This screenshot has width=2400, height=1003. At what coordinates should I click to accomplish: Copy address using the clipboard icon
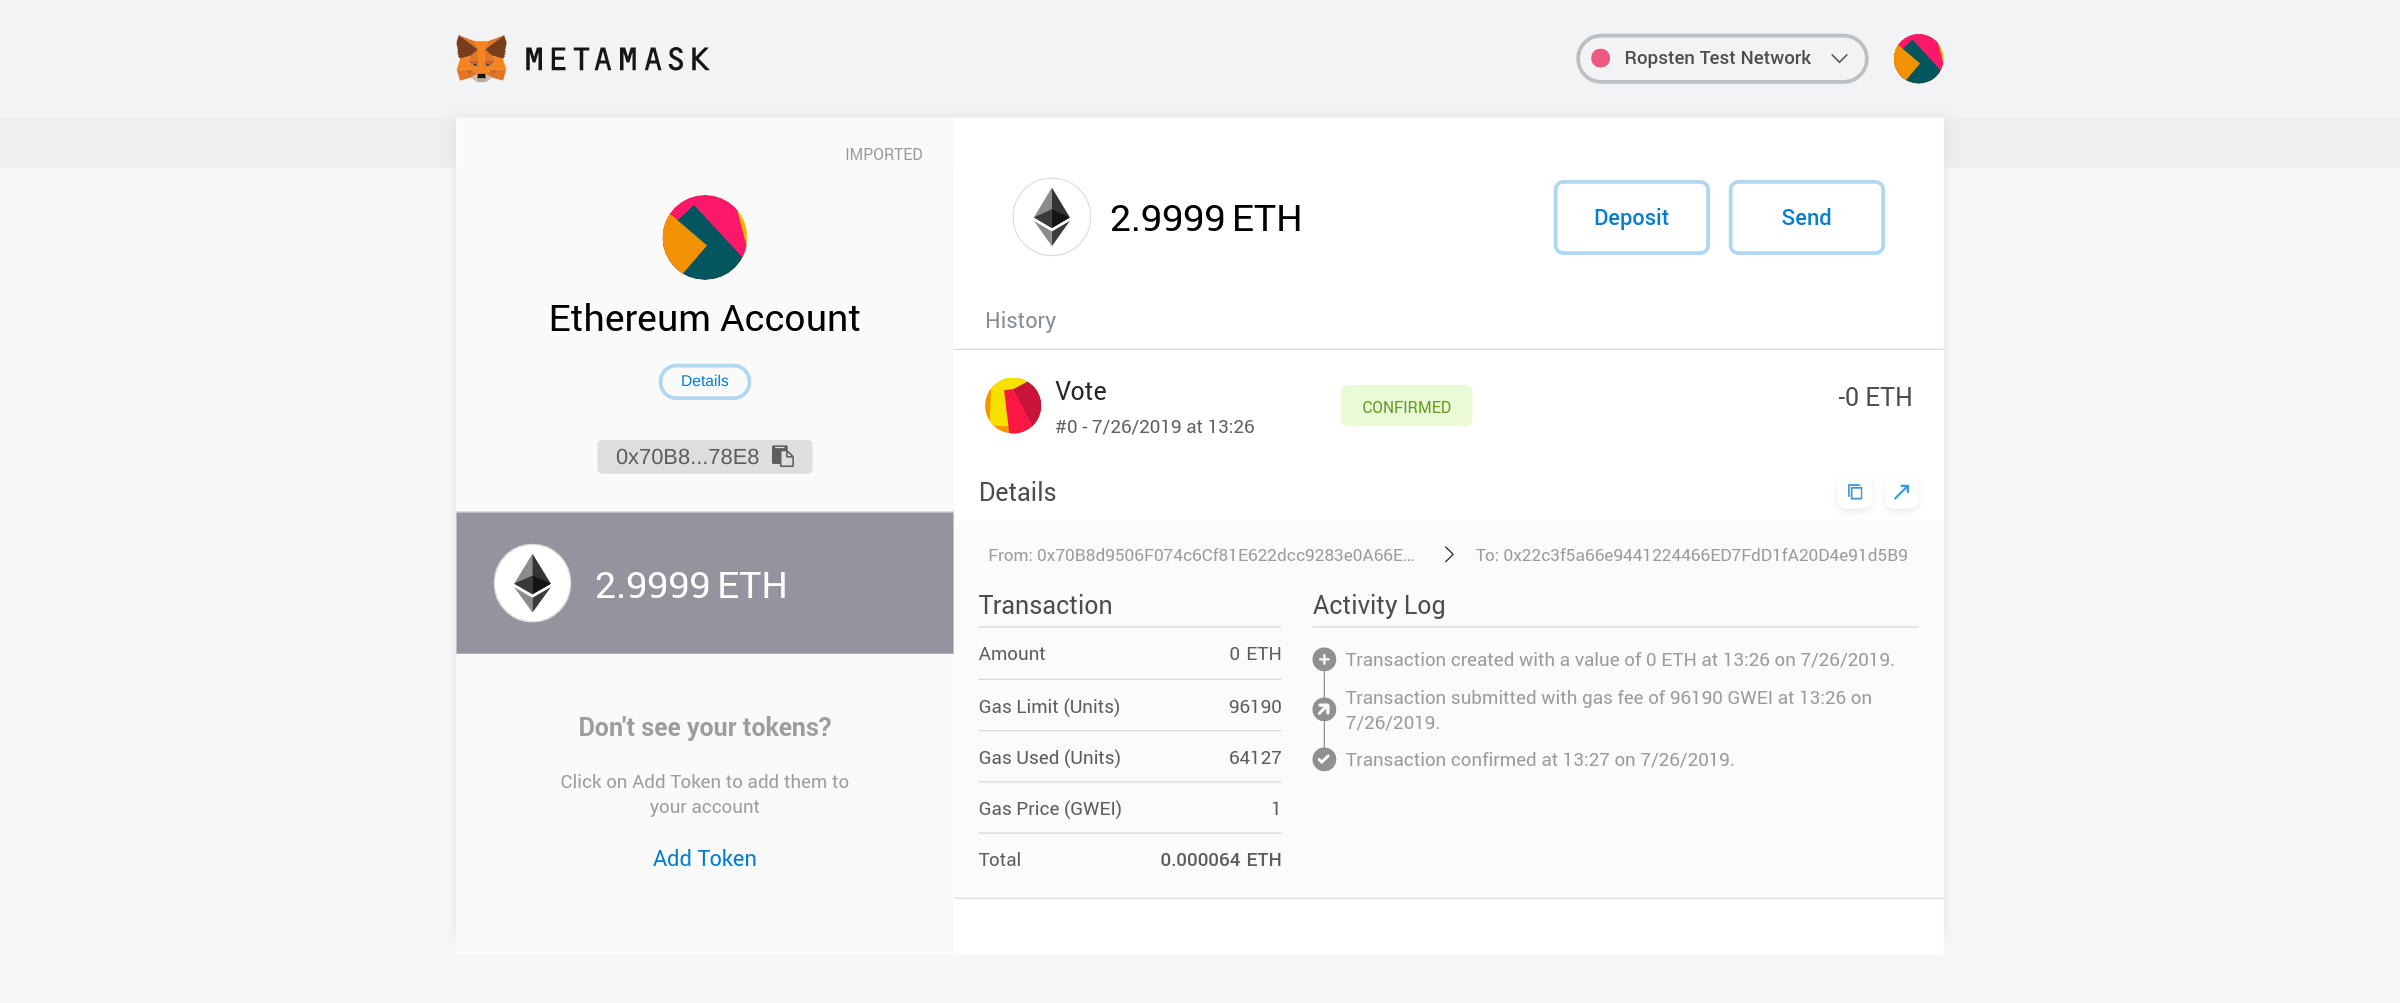783,457
